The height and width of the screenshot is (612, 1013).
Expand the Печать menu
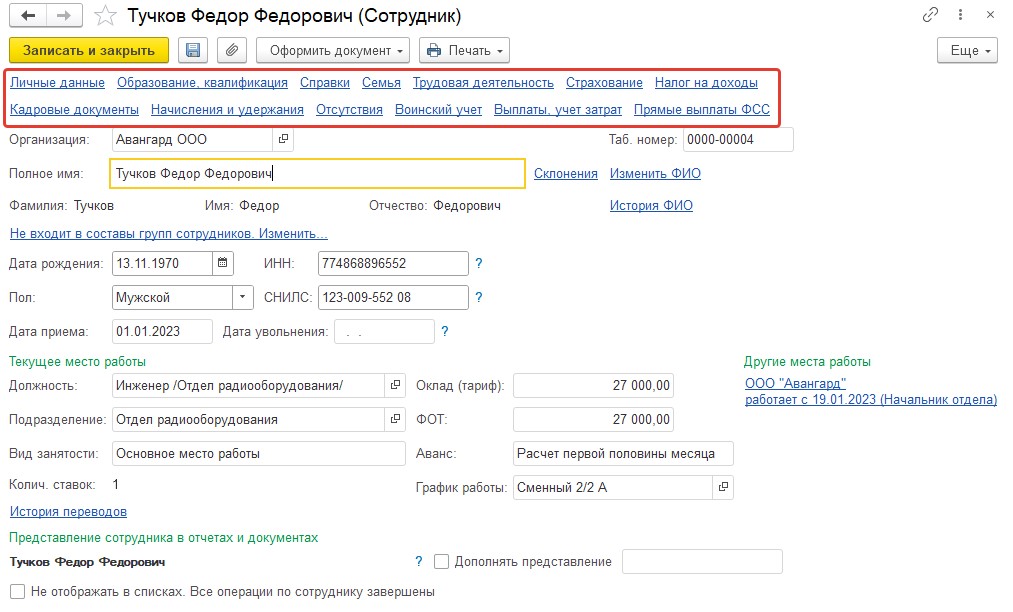pyautogui.click(x=465, y=50)
